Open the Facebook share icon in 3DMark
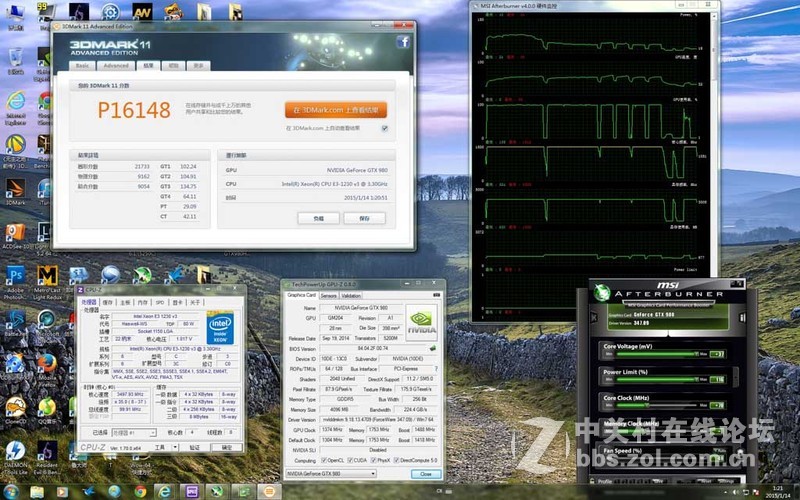The height and width of the screenshot is (500, 800). pyautogui.click(x=403, y=41)
